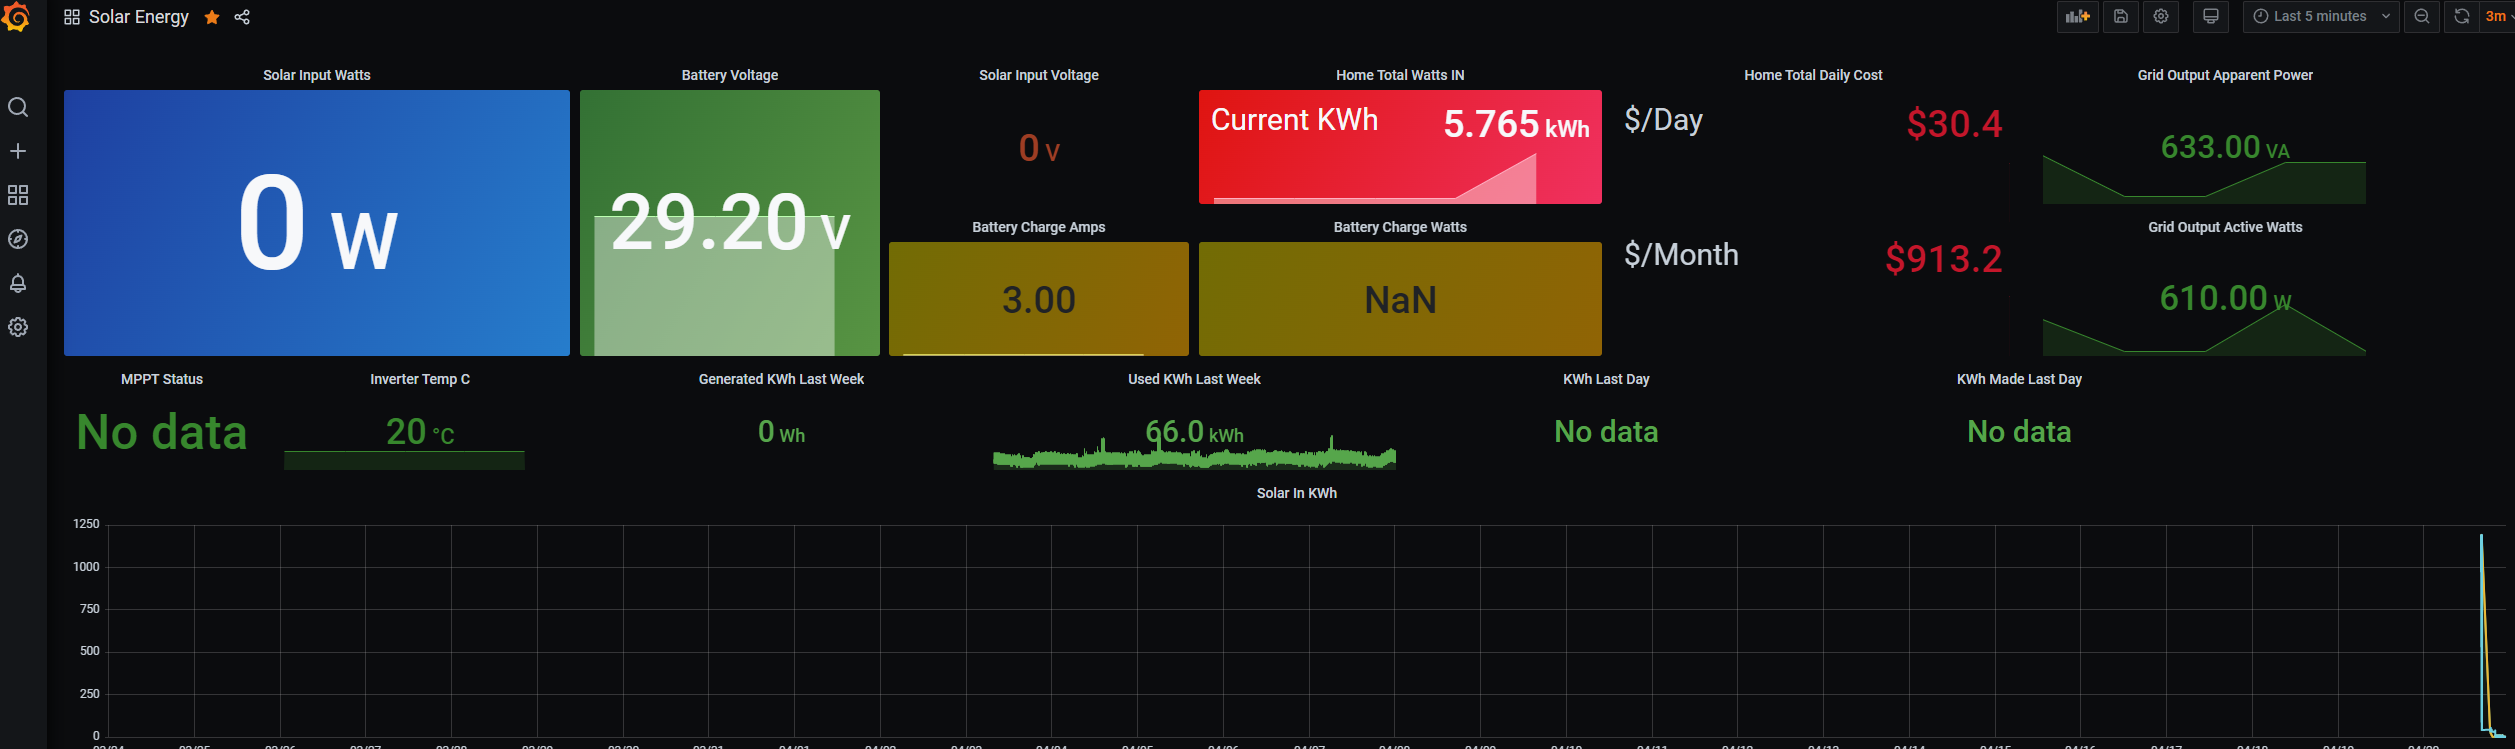Viewport: 2515px width, 749px height.
Task: Open the Home Total Daily Cost panel title
Action: 1813,75
